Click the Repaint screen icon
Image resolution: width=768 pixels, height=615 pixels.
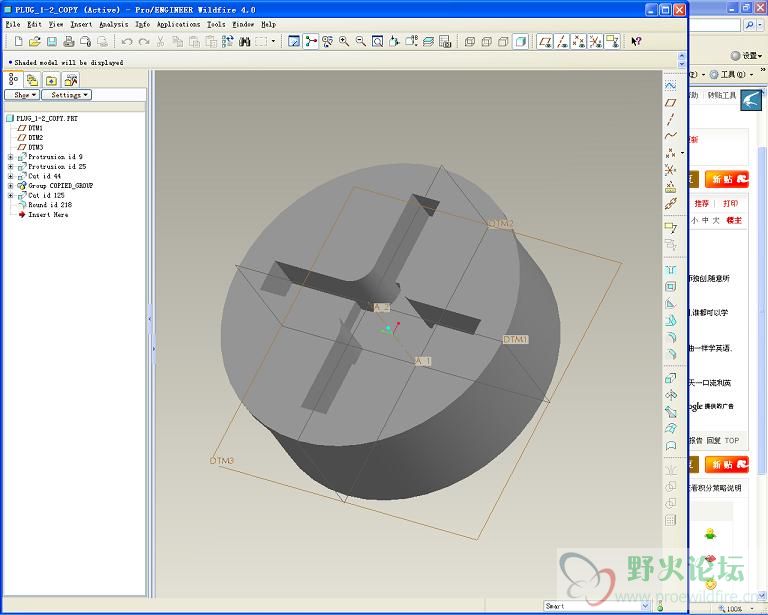pos(294,42)
